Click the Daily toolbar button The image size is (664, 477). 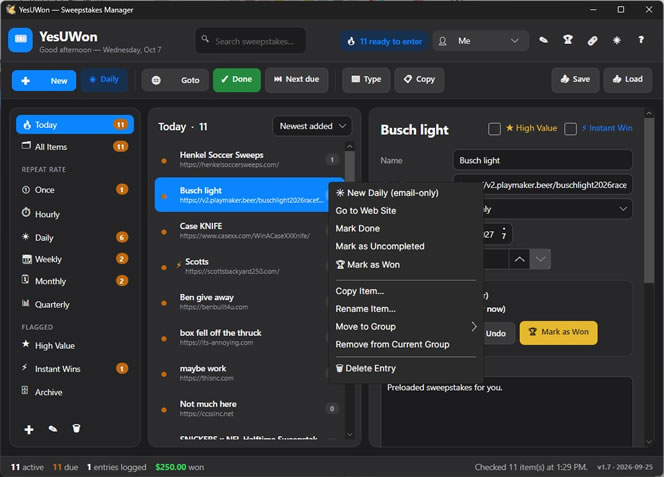click(x=104, y=80)
